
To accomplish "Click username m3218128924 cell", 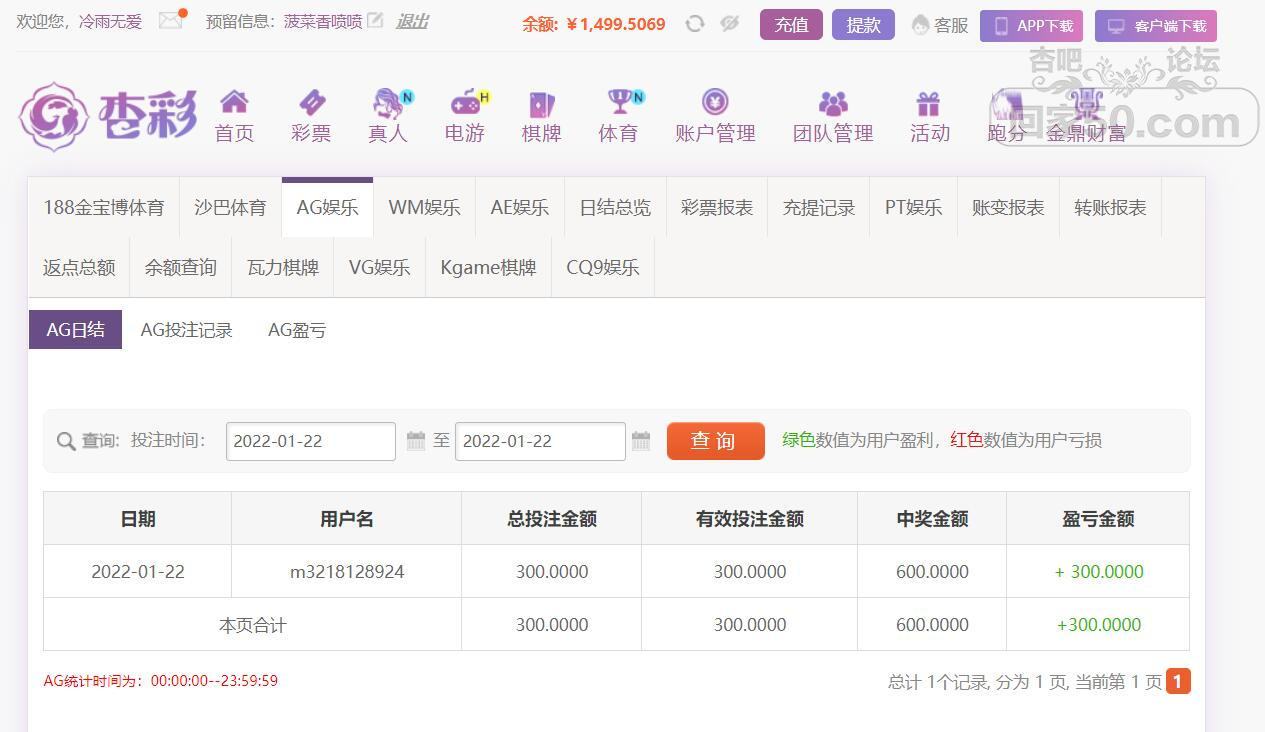I will pyautogui.click(x=347, y=572).
